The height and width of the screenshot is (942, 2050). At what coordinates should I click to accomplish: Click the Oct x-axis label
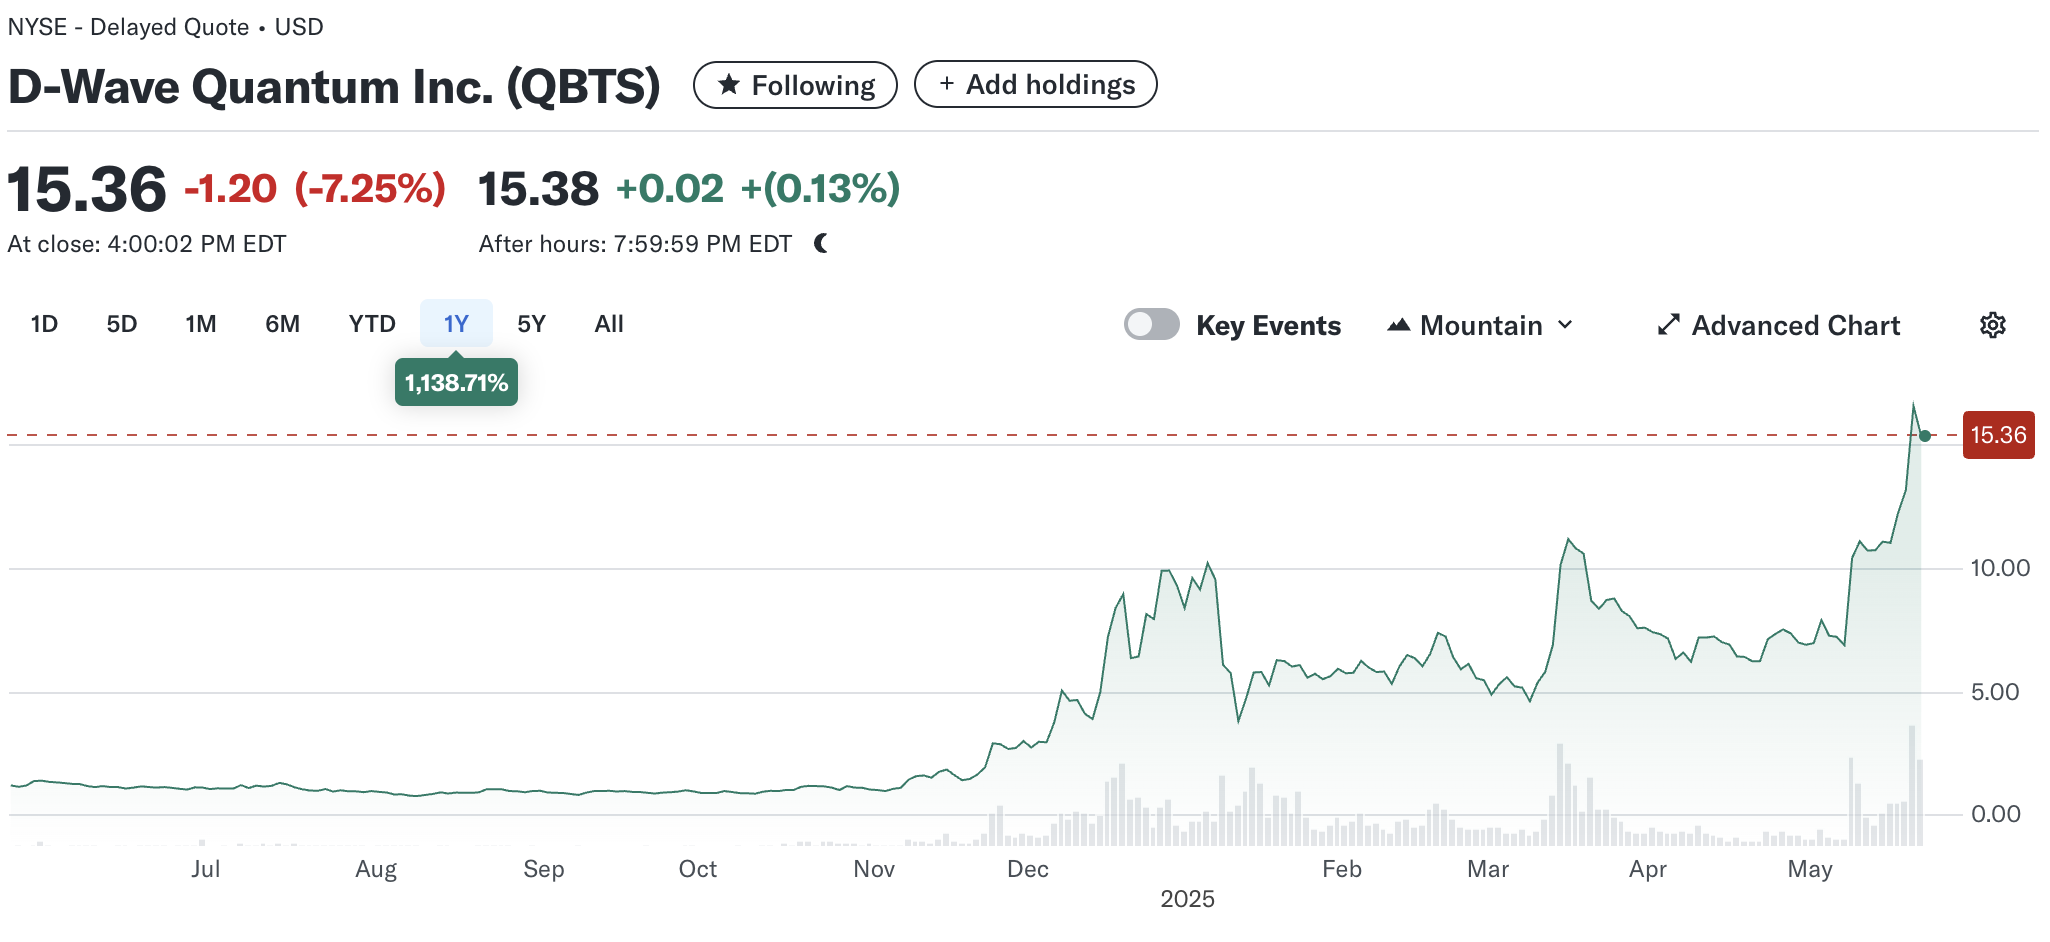(698, 869)
